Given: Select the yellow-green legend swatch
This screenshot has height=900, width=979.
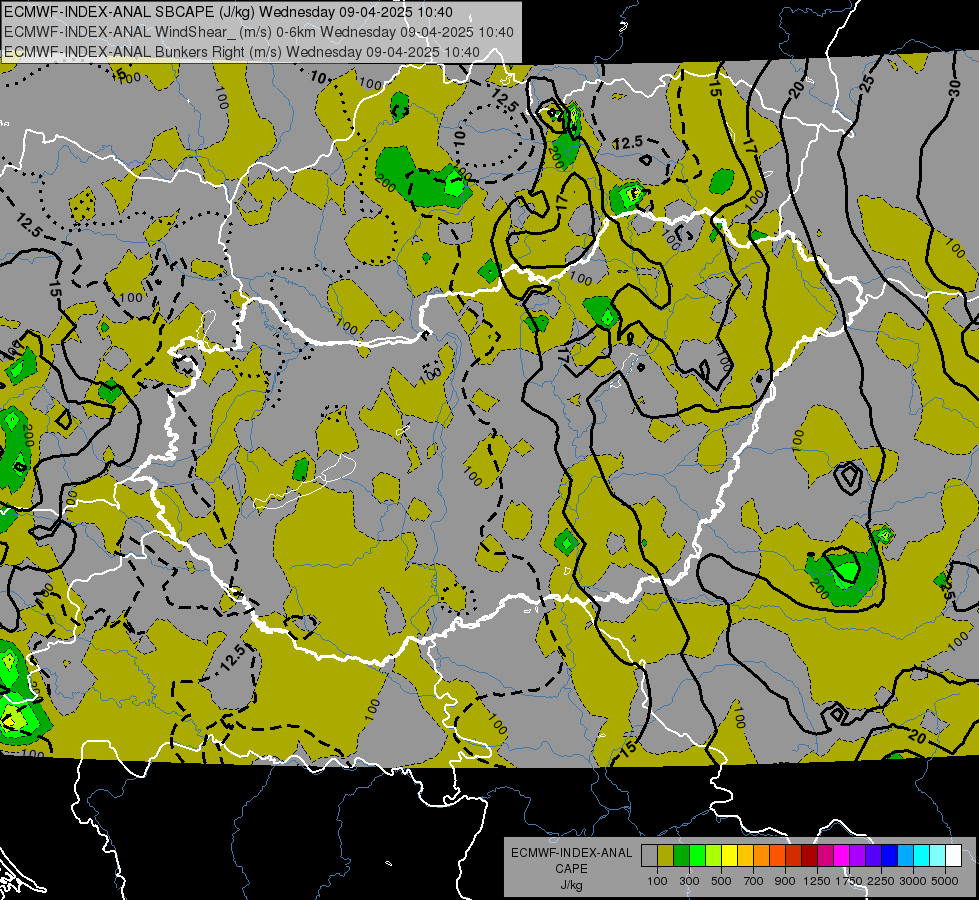Looking at the screenshot, I should [713, 856].
